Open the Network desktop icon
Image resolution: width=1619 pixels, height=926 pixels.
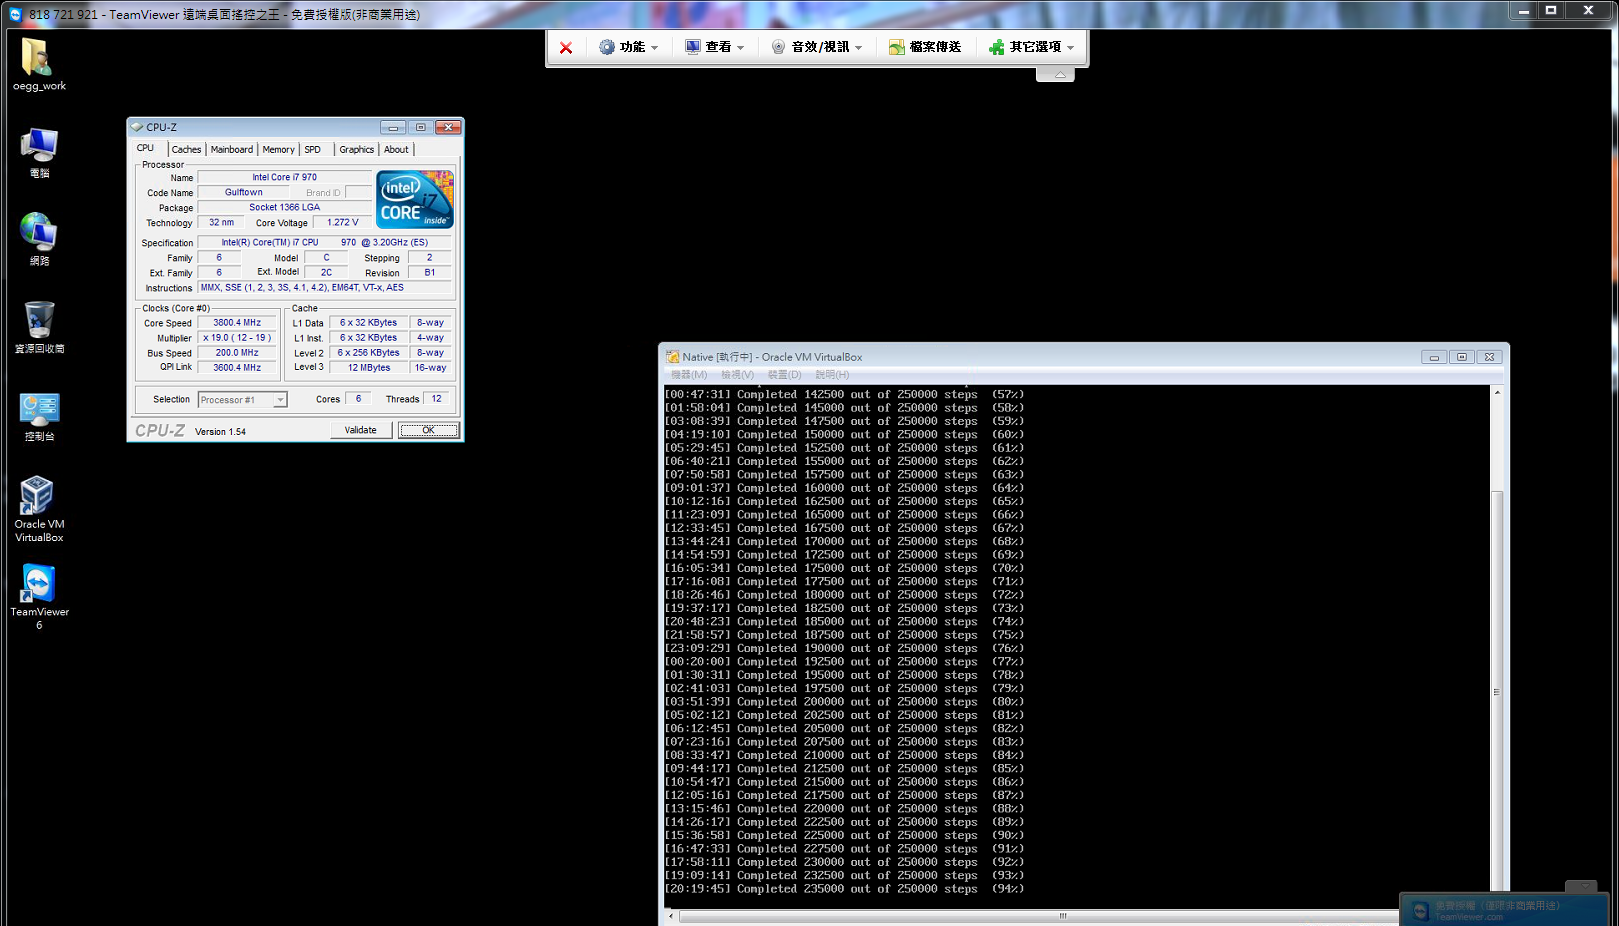39,240
